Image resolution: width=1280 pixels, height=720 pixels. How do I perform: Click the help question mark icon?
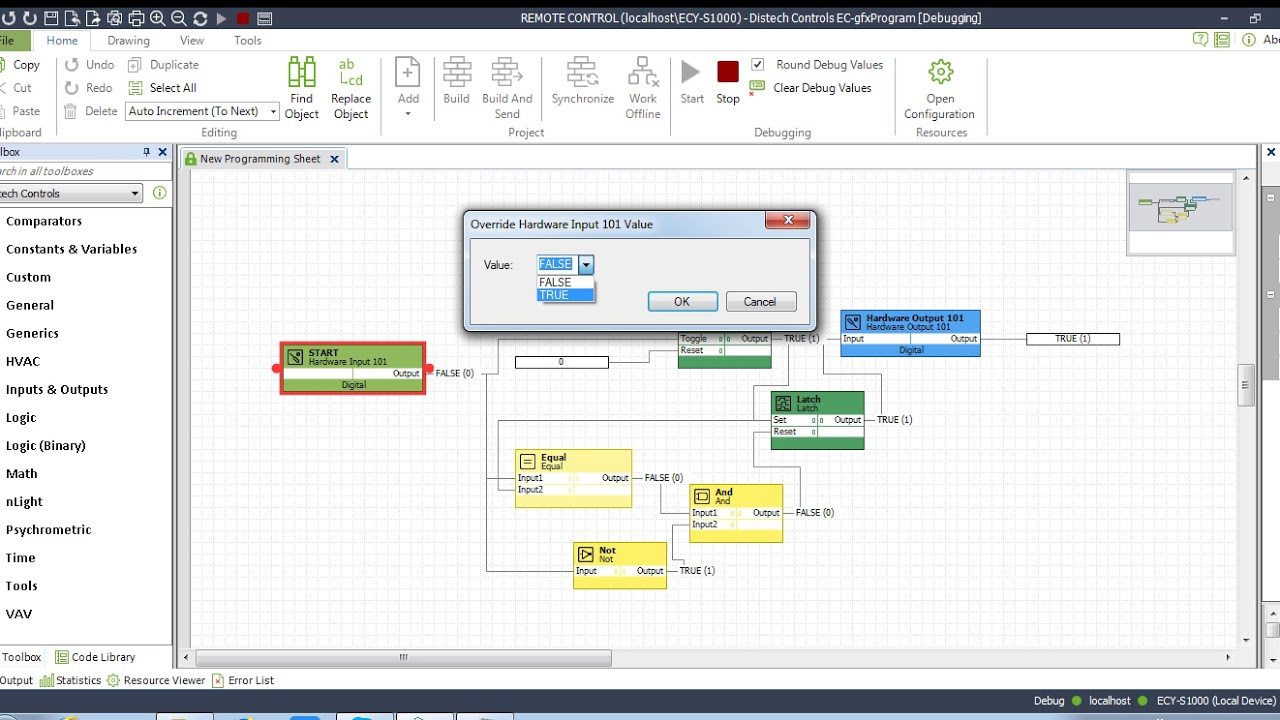[x=1201, y=40]
